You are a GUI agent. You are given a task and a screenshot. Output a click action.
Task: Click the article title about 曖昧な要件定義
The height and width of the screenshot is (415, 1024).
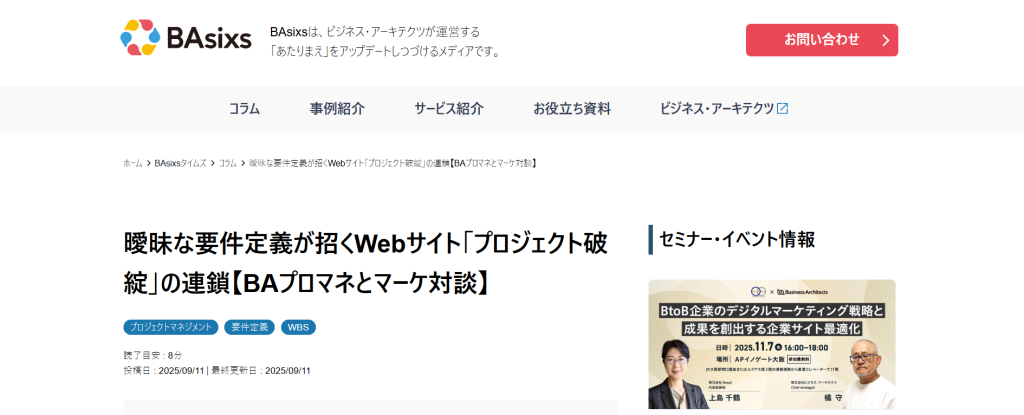click(366, 263)
